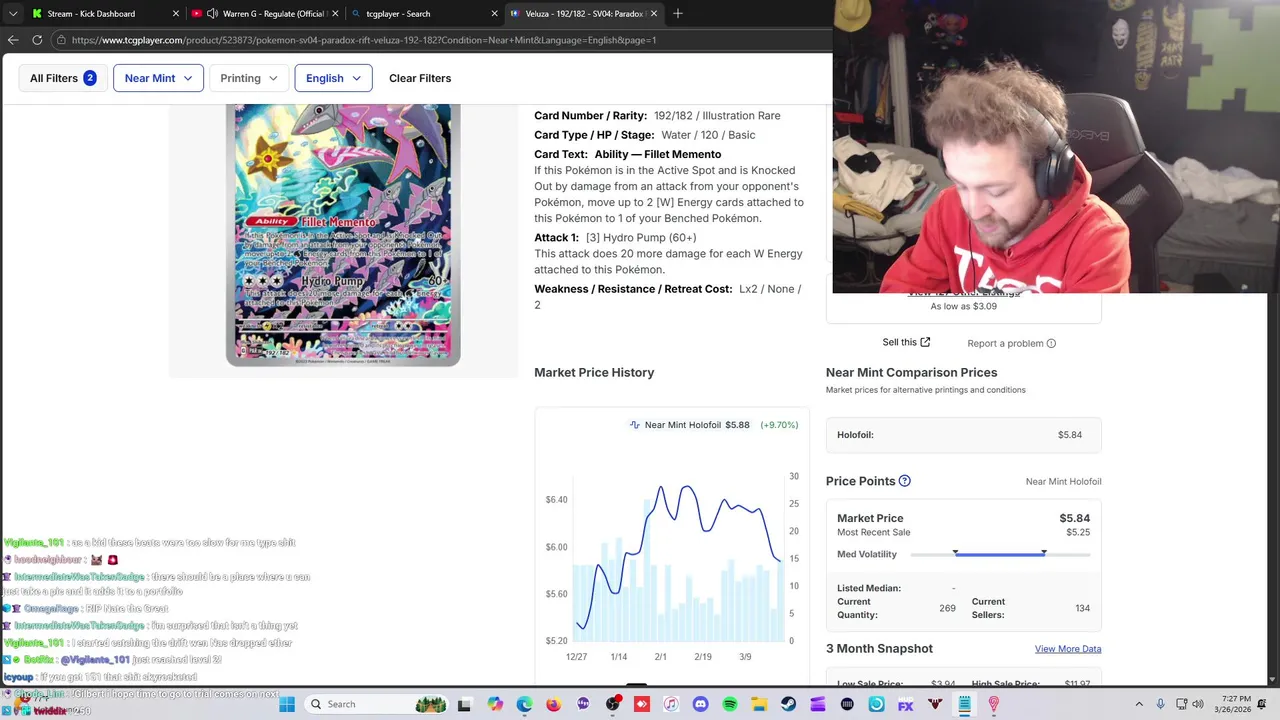This screenshot has width=1280, height=720.
Task: Click the Holofoil comparison price row
Action: tap(964, 435)
